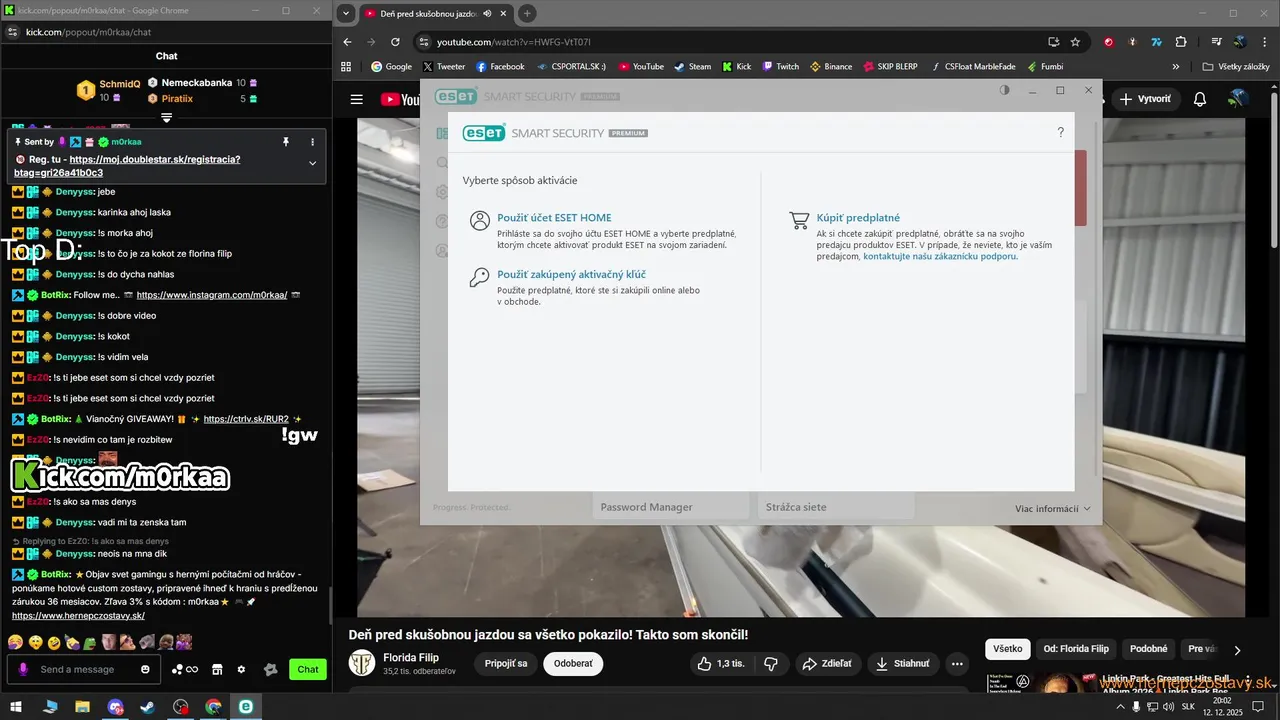Open Binance bookmark
This screenshot has width=1280, height=720.
tap(831, 67)
